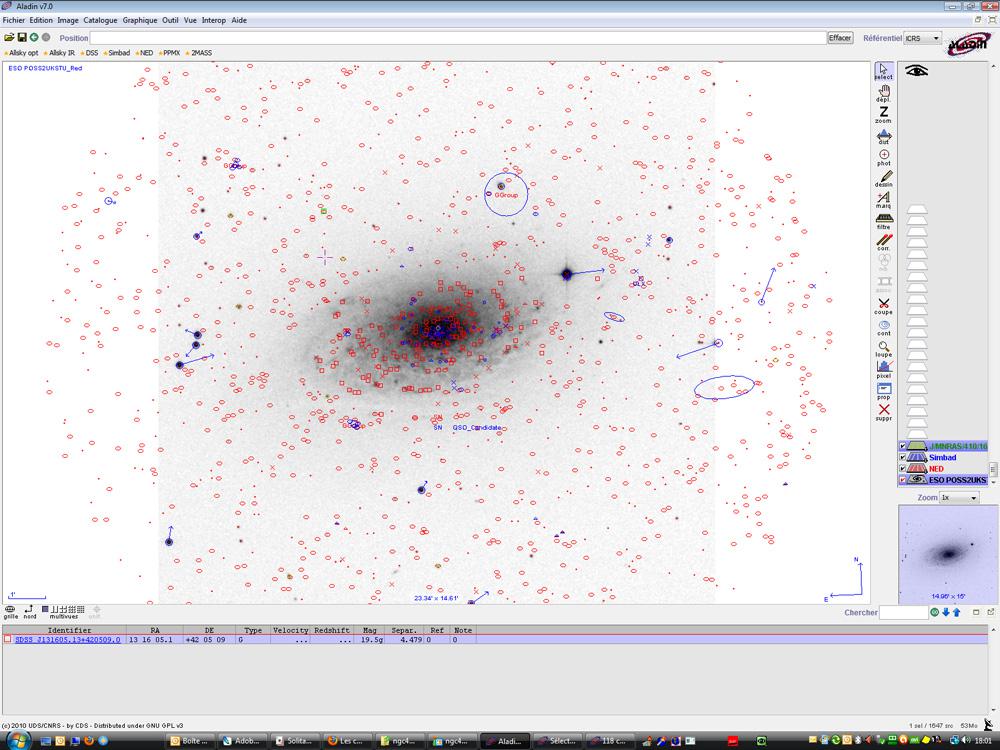Click the Chercher search field
1000x750 pixels.
[904, 612]
